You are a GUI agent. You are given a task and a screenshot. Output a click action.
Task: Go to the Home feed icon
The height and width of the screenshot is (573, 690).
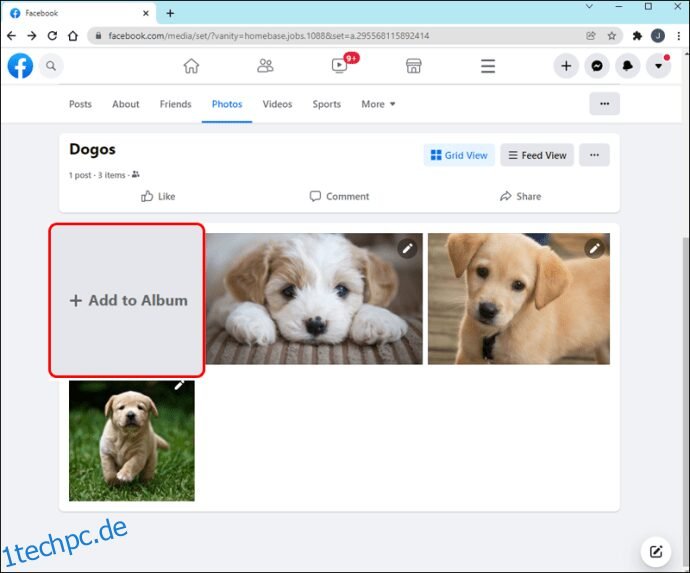pos(191,66)
